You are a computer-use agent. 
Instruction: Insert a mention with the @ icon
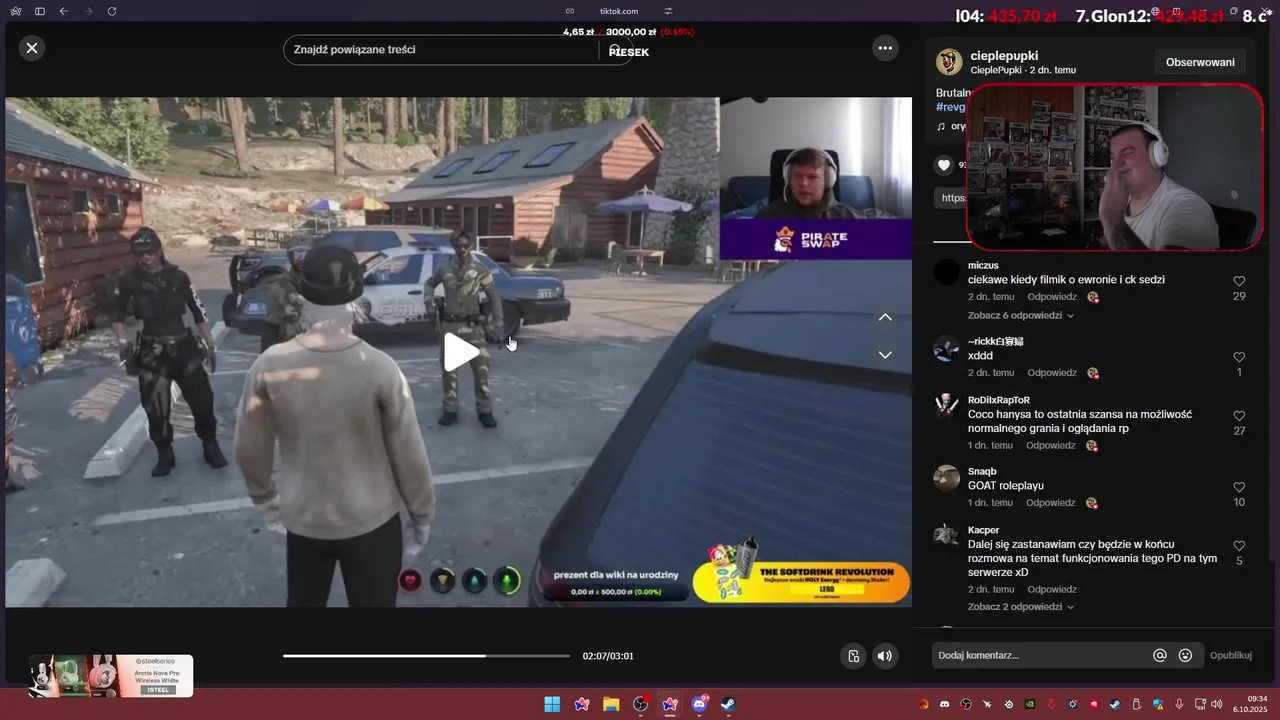(1160, 656)
